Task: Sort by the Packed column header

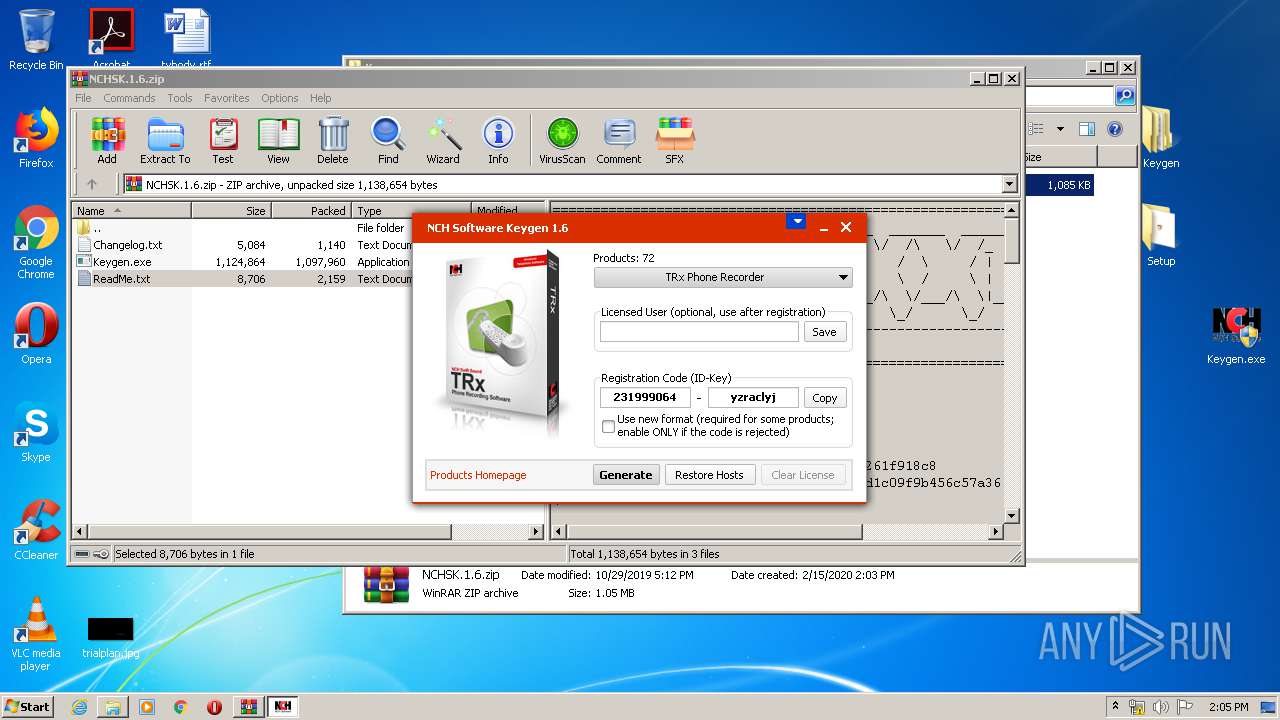Action: [x=311, y=211]
